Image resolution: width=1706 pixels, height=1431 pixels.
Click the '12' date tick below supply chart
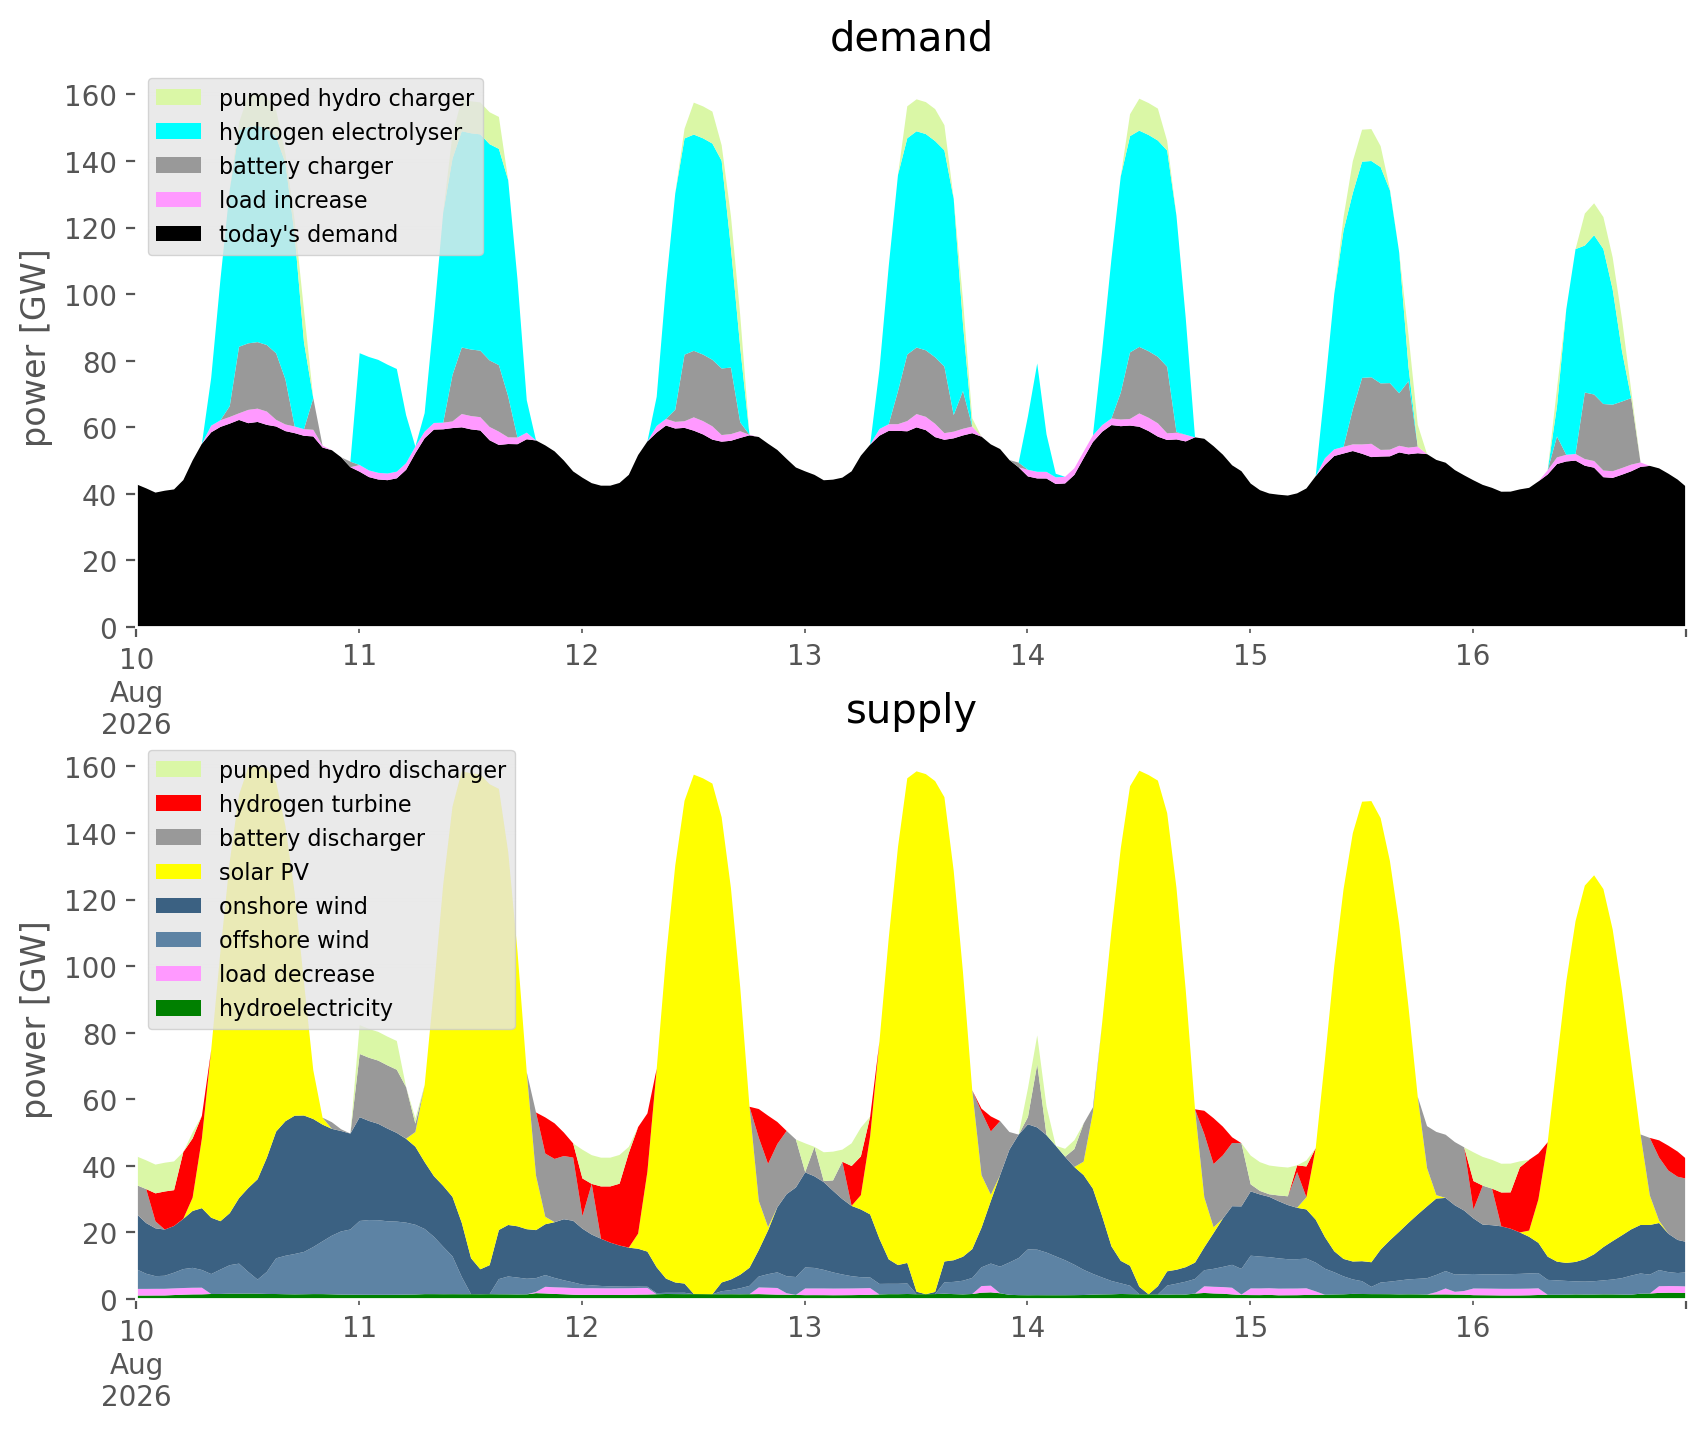[x=581, y=1328]
